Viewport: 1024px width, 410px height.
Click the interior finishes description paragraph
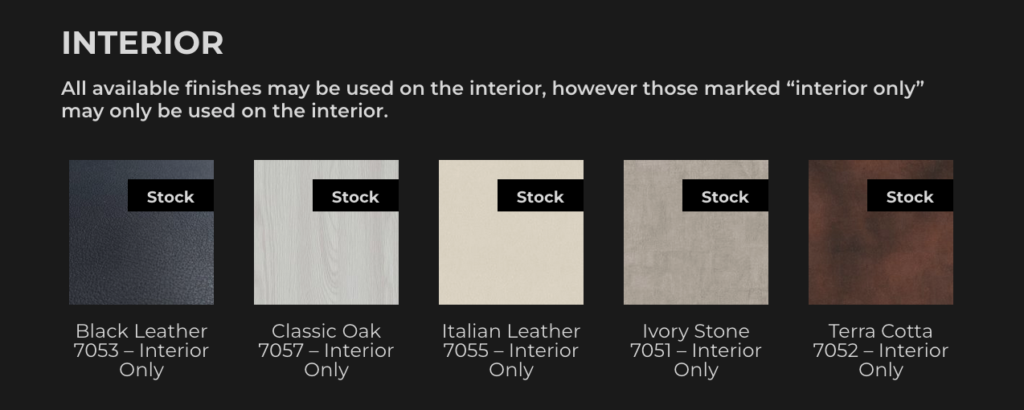tap(490, 99)
